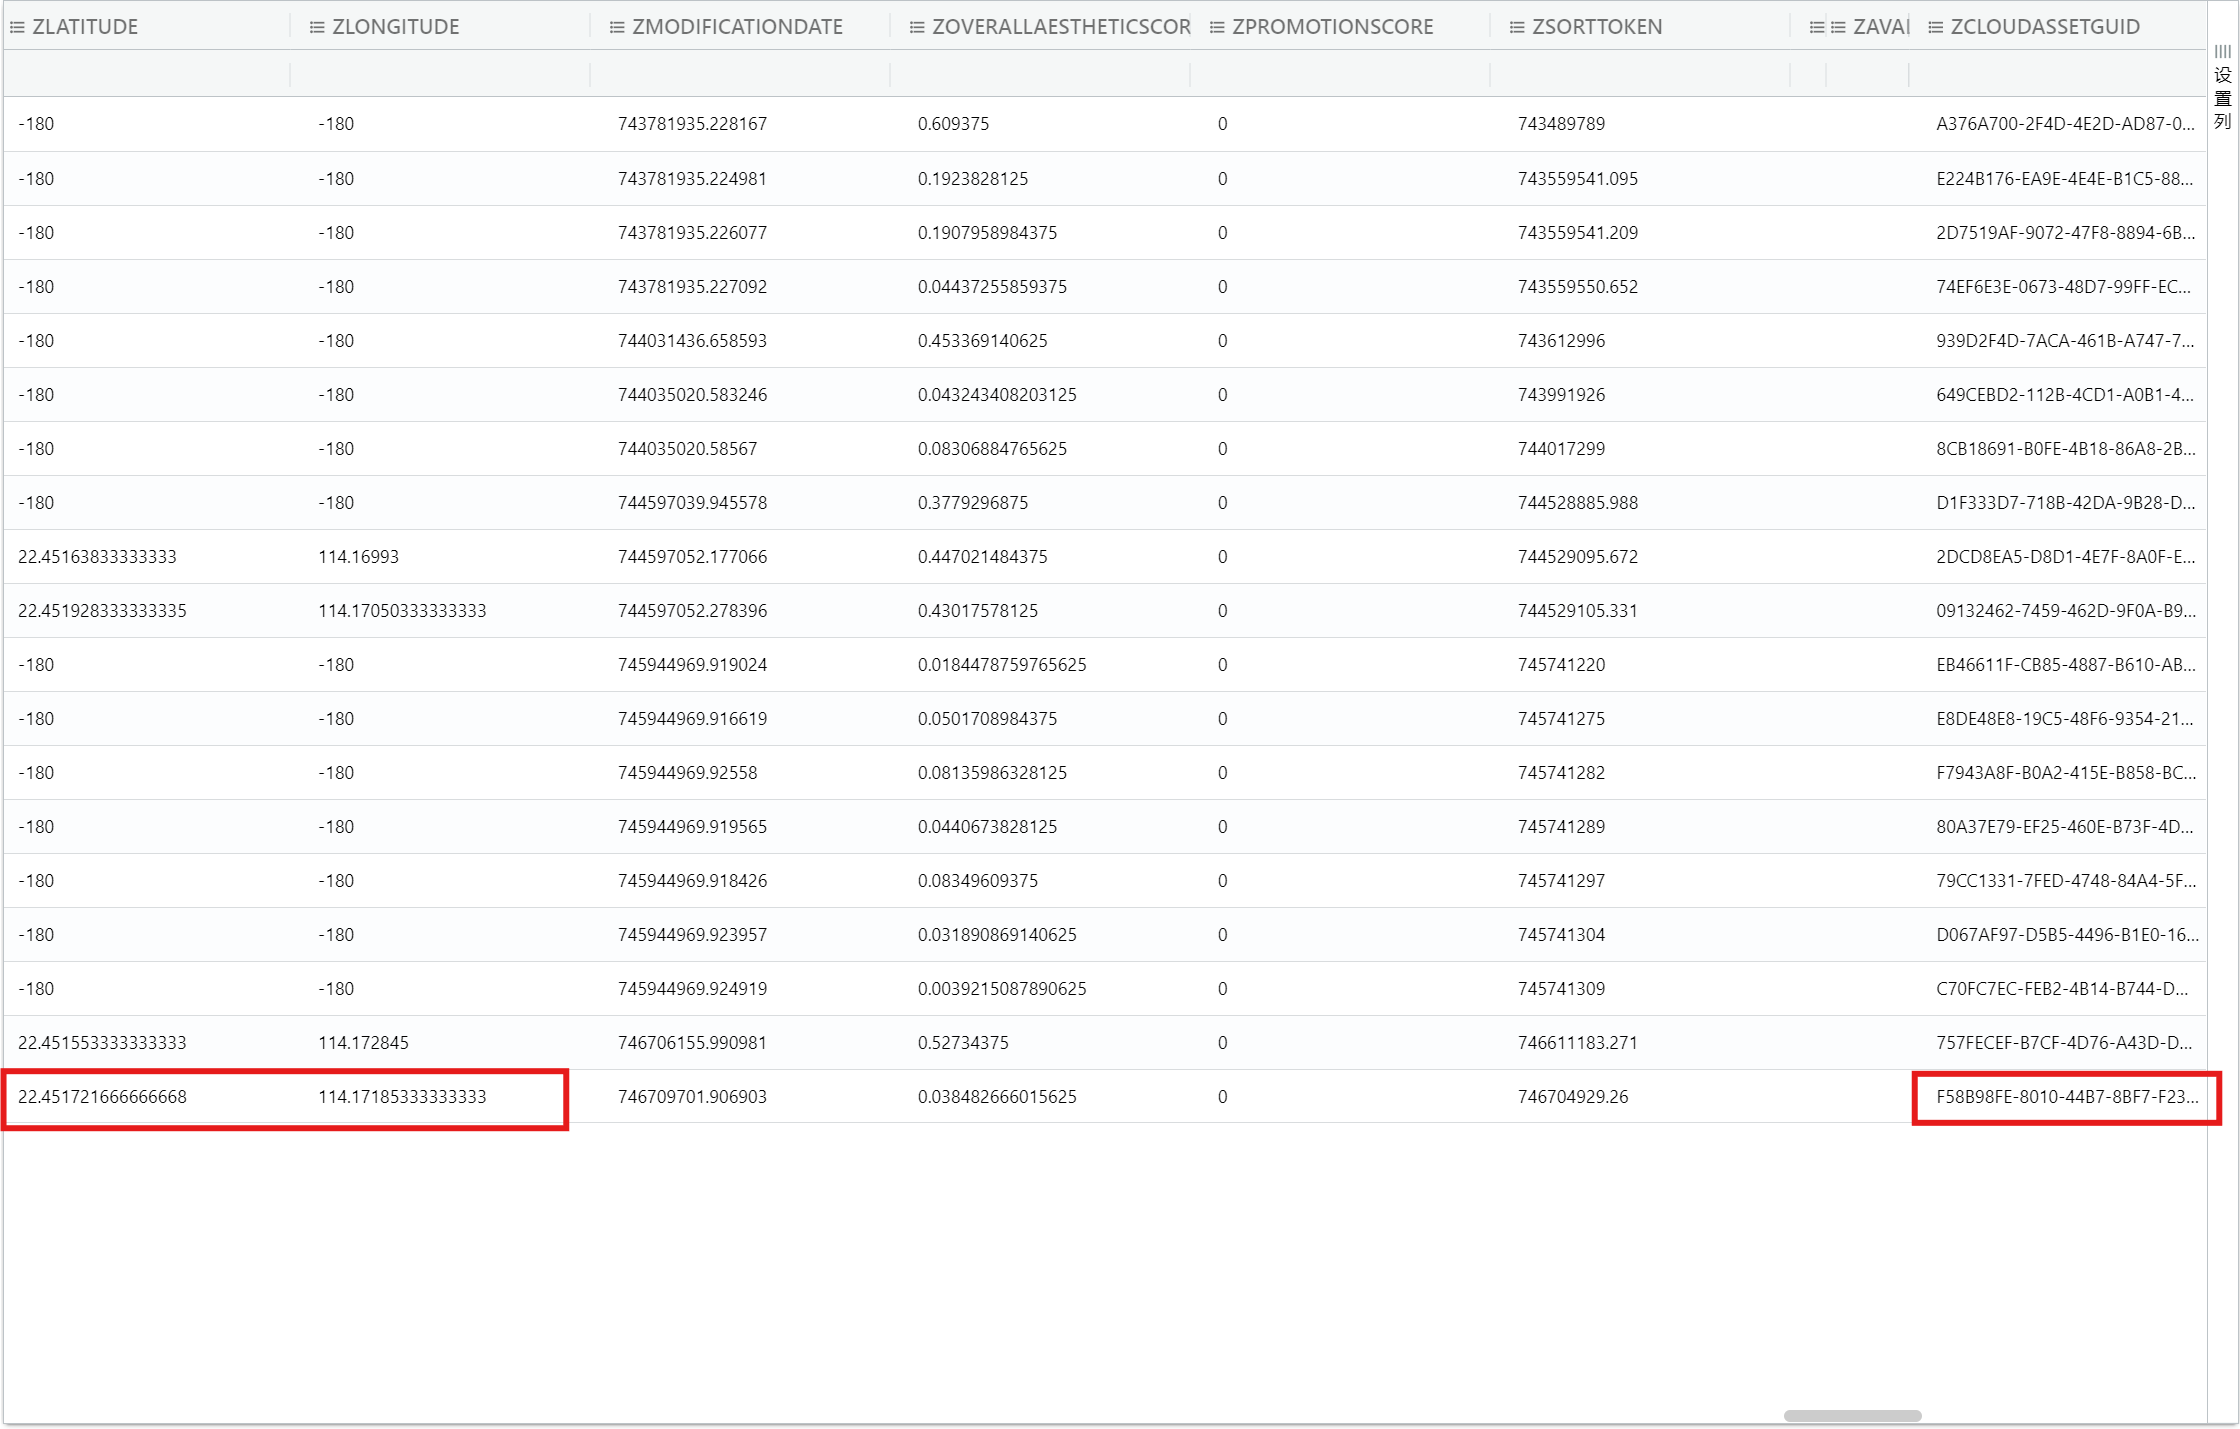
Task: Select longitude cell 114.16993
Action: [x=358, y=557]
